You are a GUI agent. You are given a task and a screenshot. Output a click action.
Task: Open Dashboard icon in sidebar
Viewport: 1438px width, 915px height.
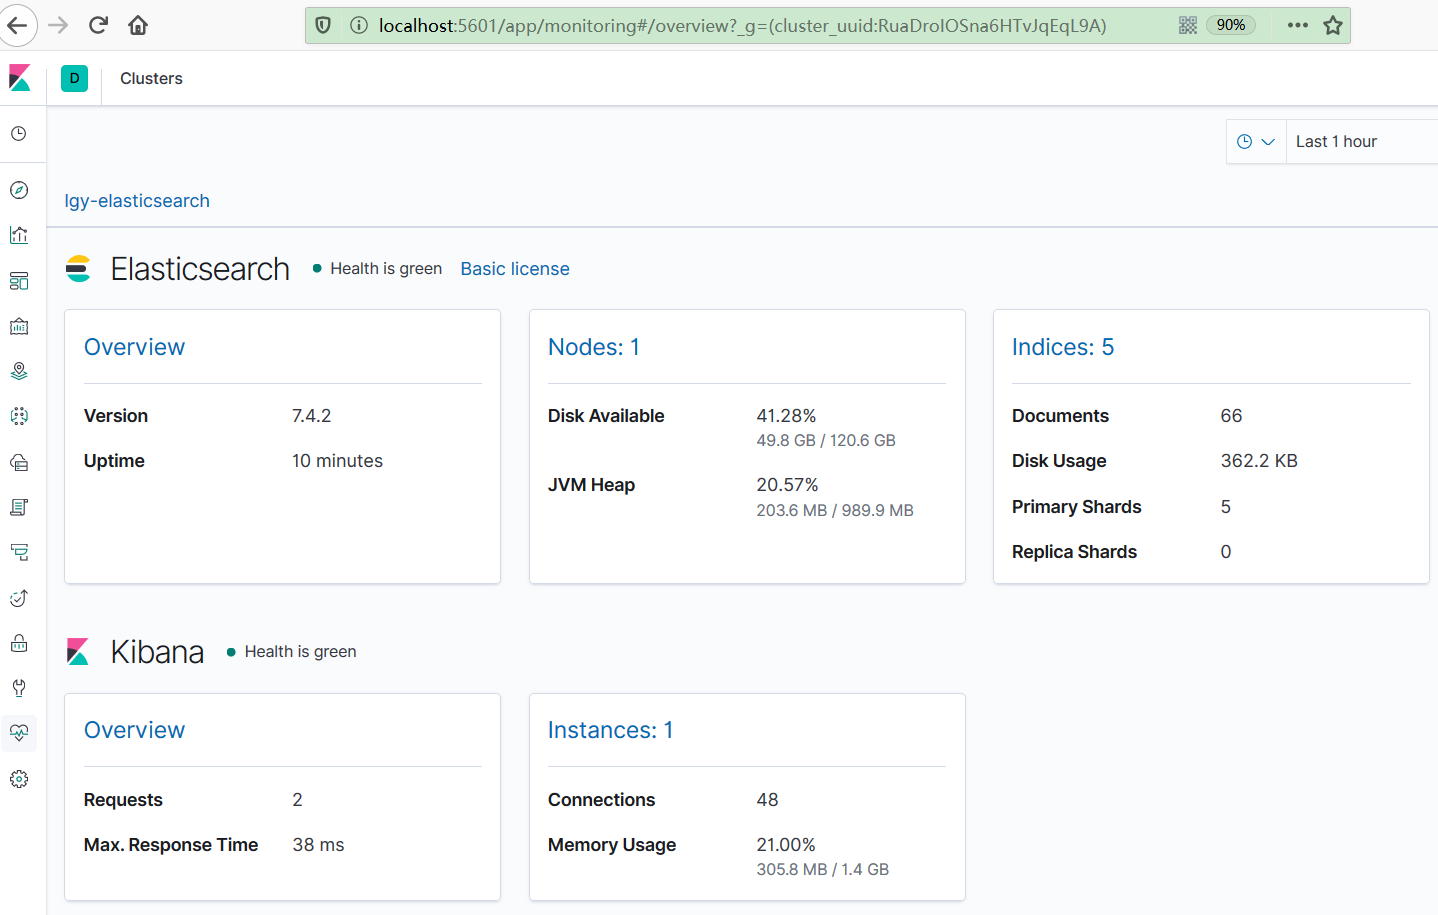tap(19, 281)
